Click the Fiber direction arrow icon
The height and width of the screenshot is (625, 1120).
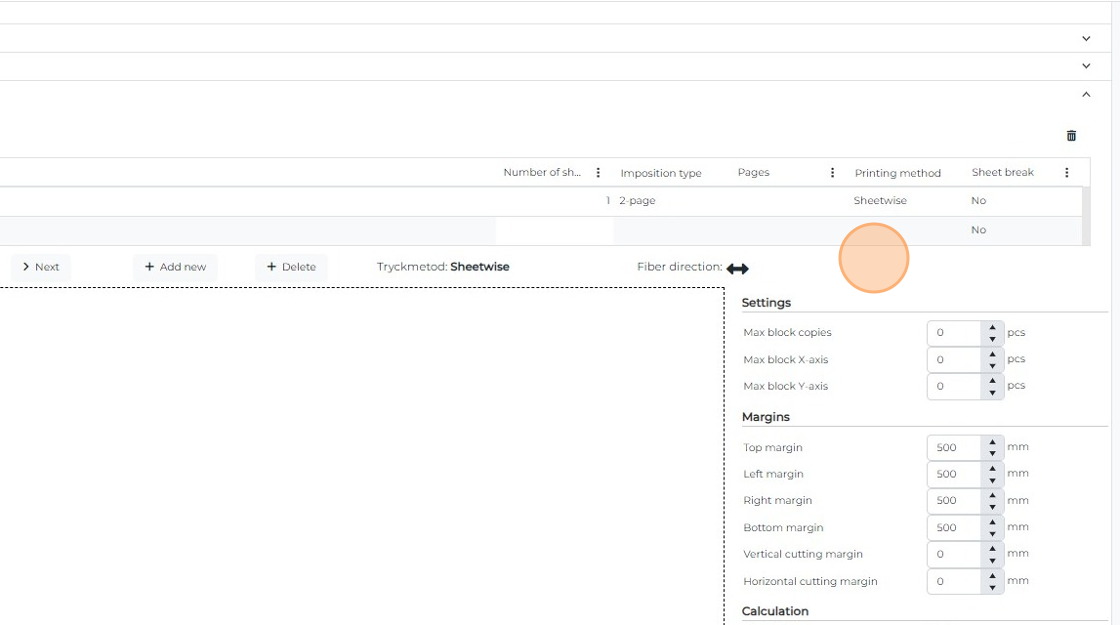[x=737, y=268]
